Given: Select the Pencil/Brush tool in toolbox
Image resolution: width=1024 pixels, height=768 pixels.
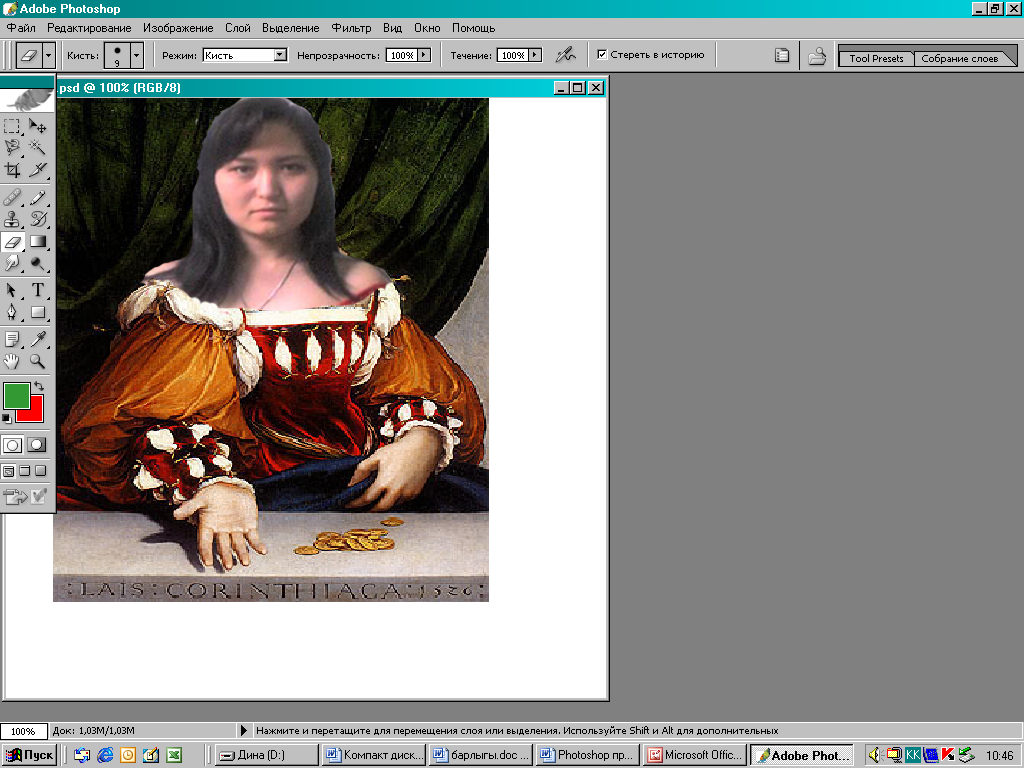Looking at the screenshot, I should [x=38, y=197].
